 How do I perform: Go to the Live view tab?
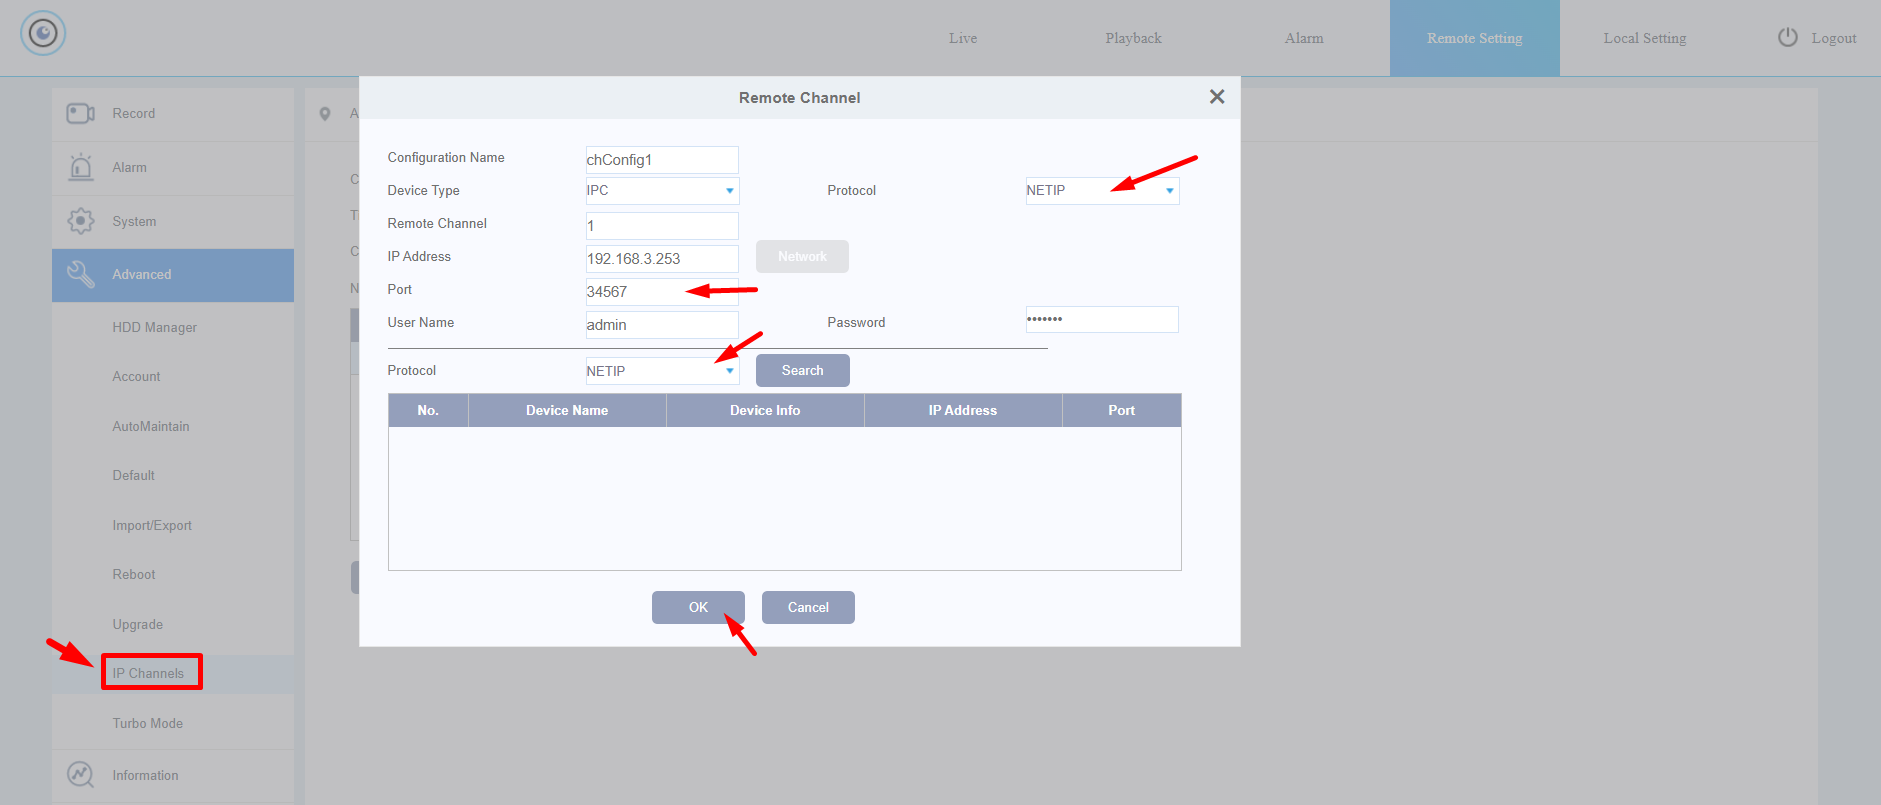coord(963,38)
